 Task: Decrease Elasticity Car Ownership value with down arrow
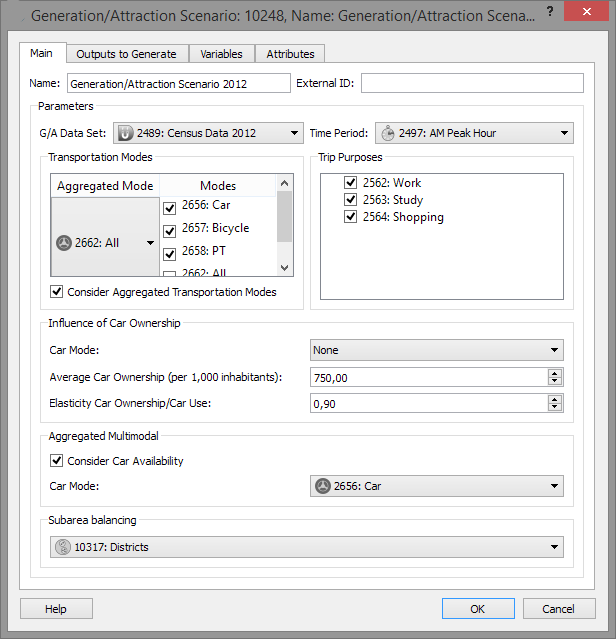[555, 407]
